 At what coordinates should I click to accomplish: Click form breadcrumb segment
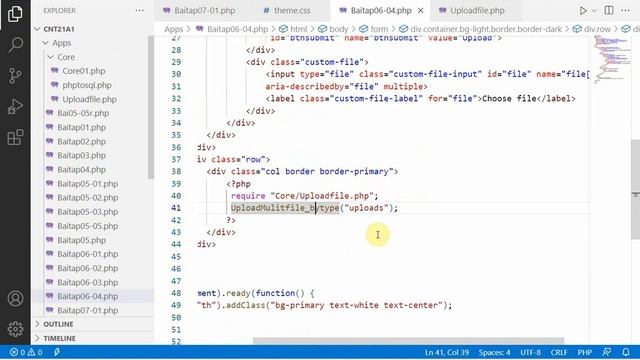(374, 29)
